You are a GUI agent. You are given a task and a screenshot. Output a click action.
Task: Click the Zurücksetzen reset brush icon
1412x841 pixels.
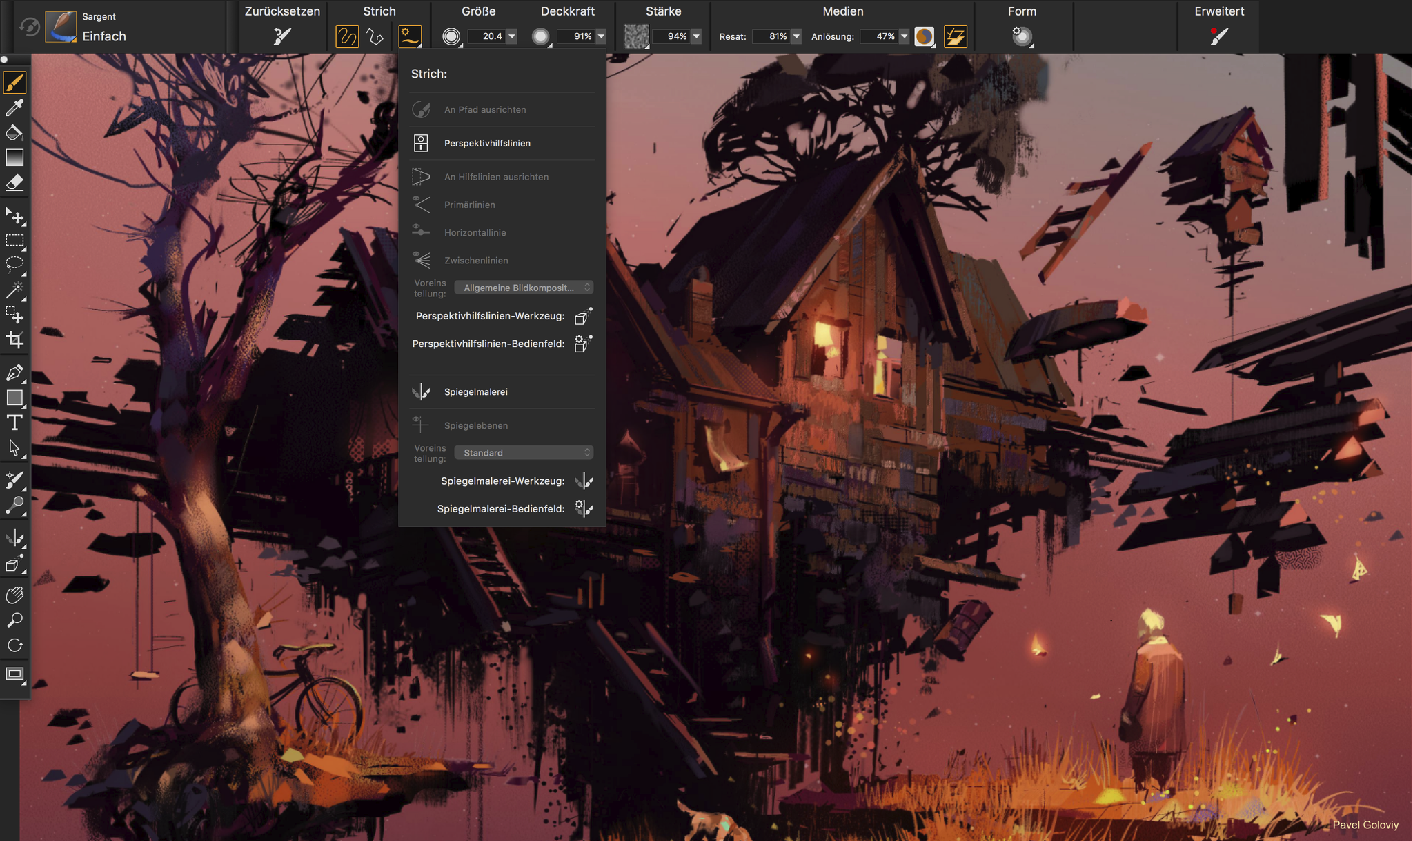click(282, 36)
